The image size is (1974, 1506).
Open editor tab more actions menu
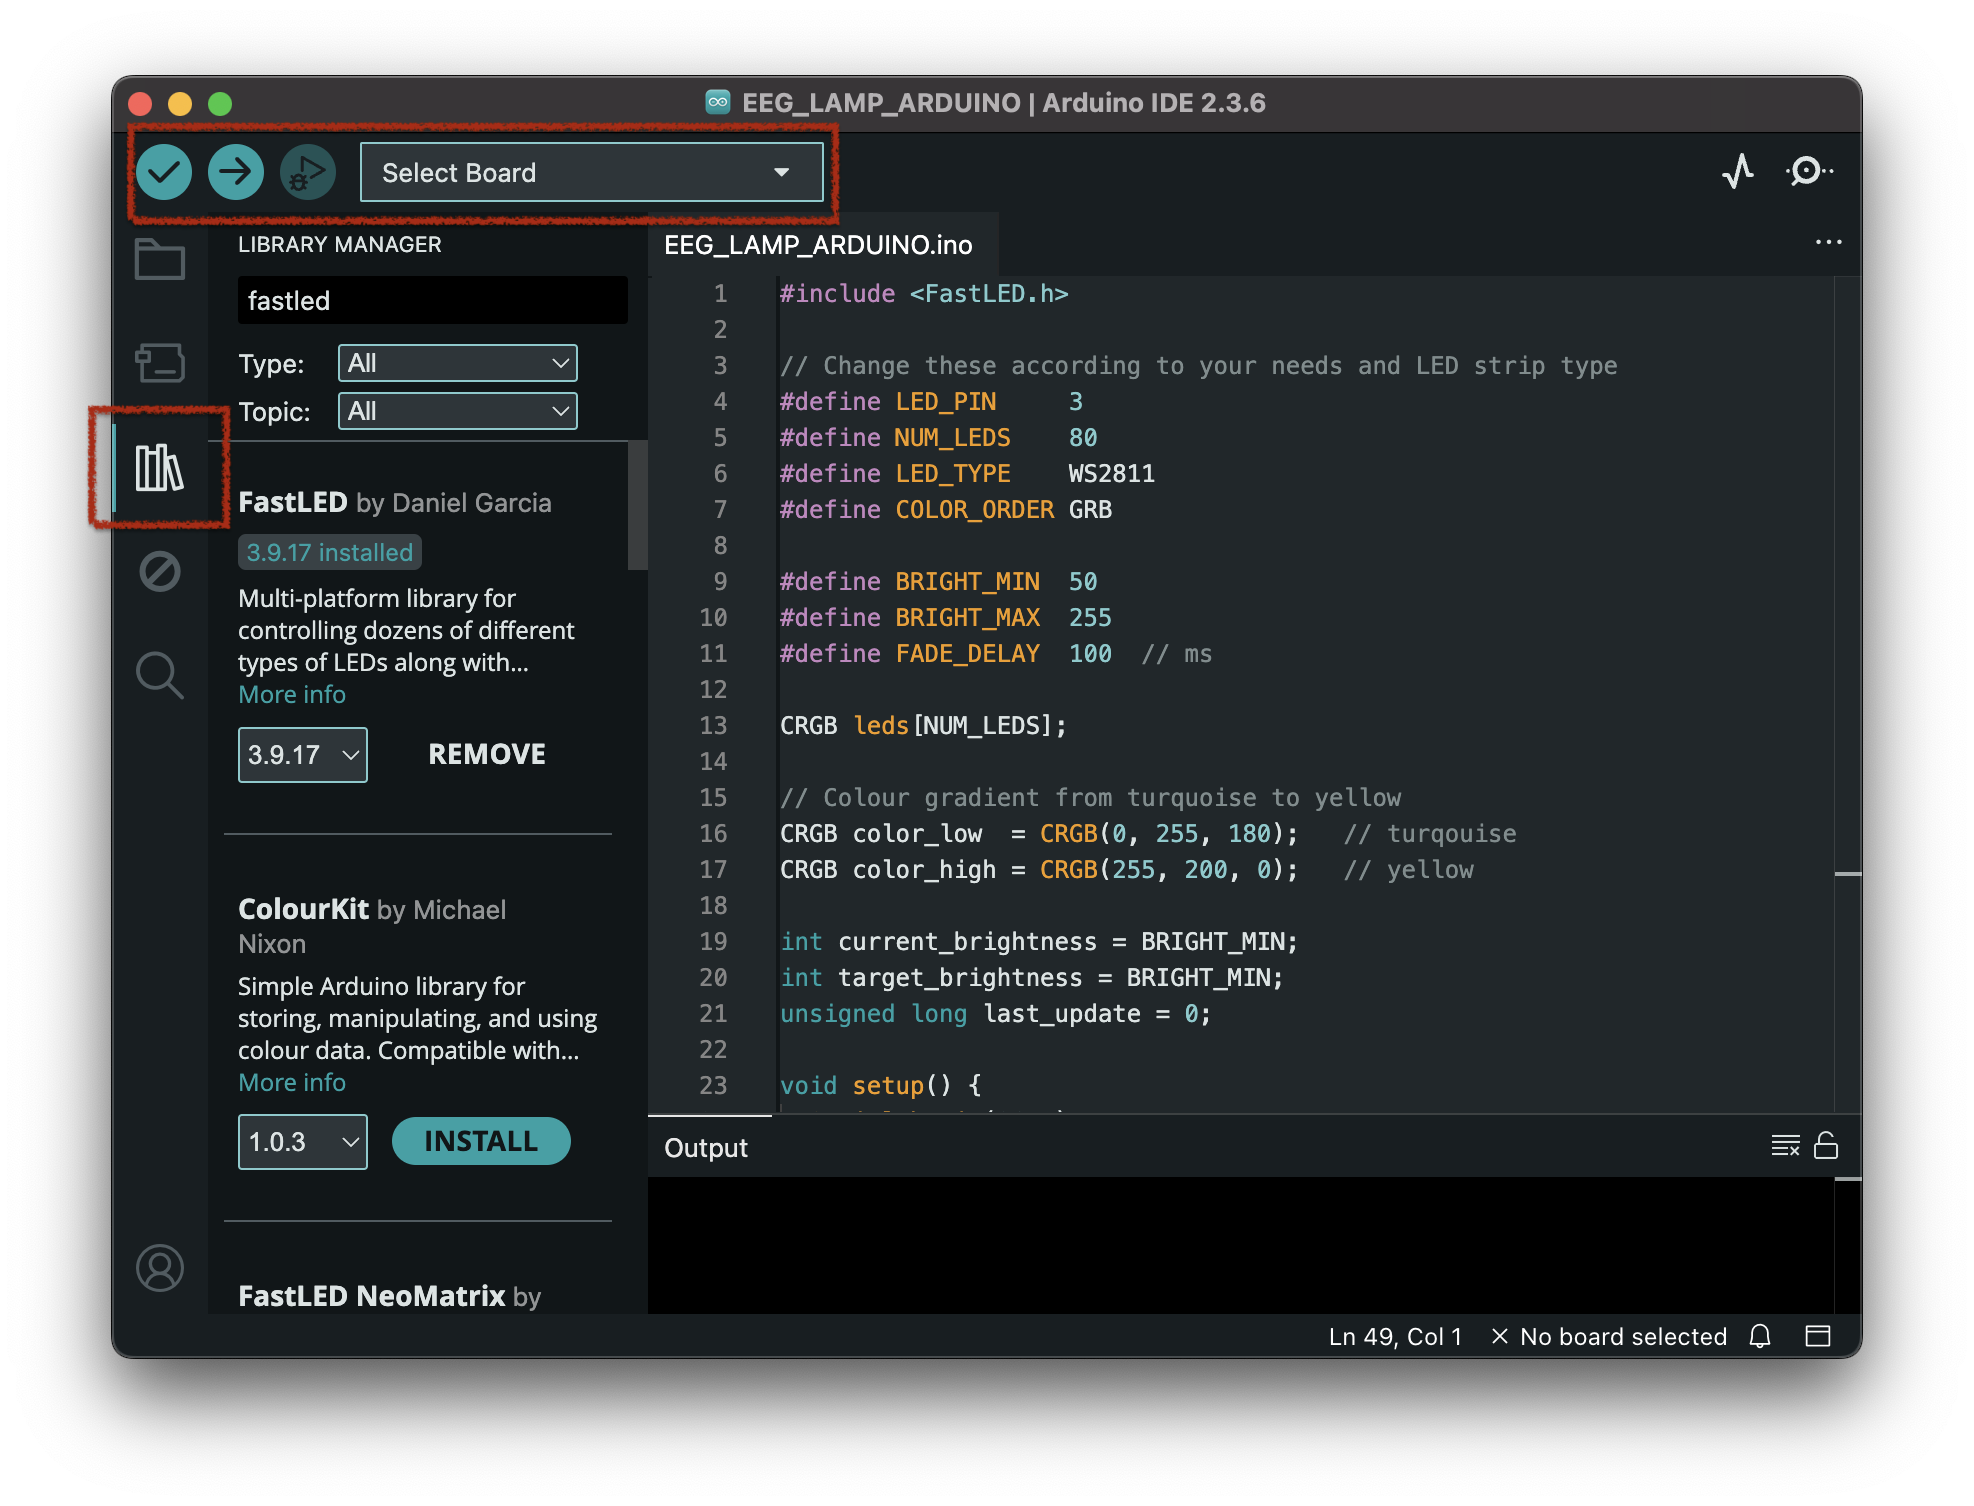point(1828,242)
